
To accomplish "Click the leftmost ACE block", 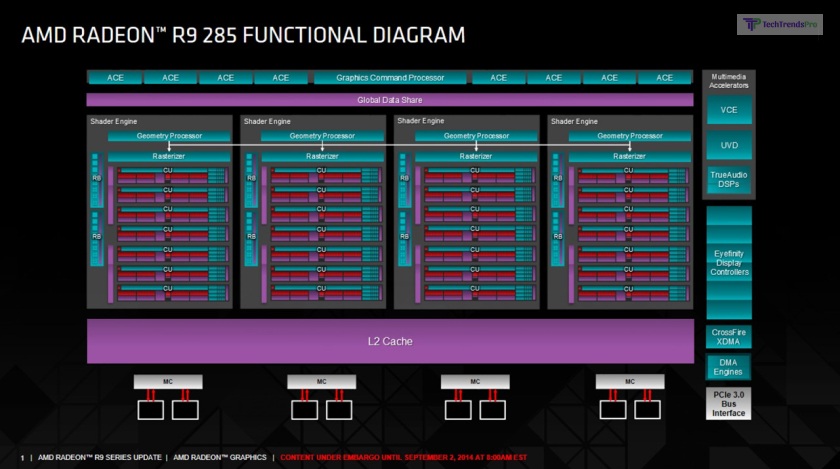I will [115, 78].
